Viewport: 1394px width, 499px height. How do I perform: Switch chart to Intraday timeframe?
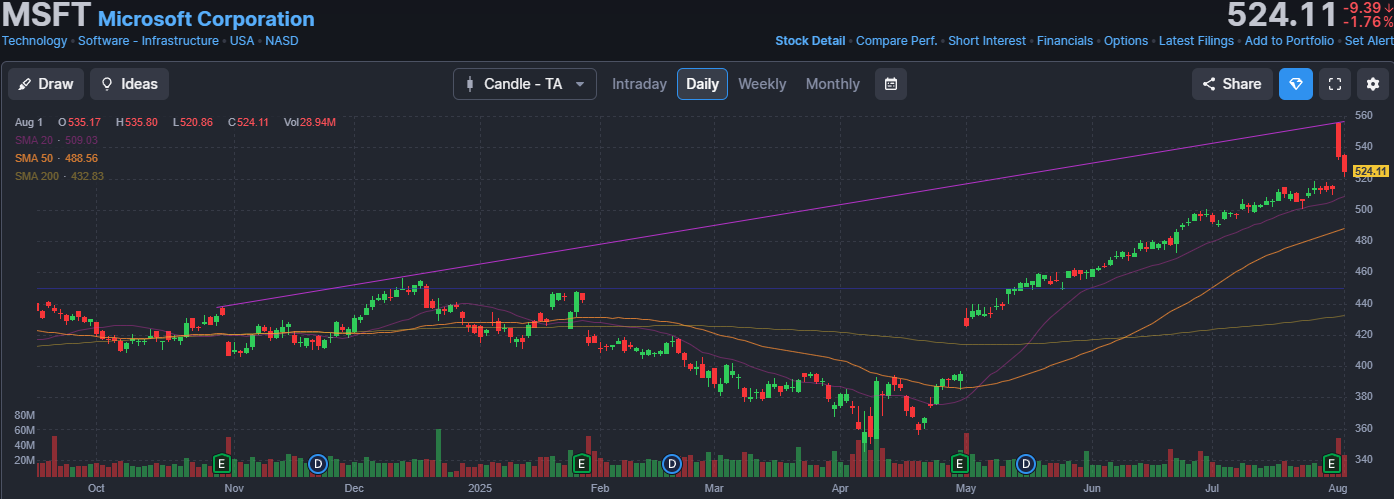click(x=639, y=84)
